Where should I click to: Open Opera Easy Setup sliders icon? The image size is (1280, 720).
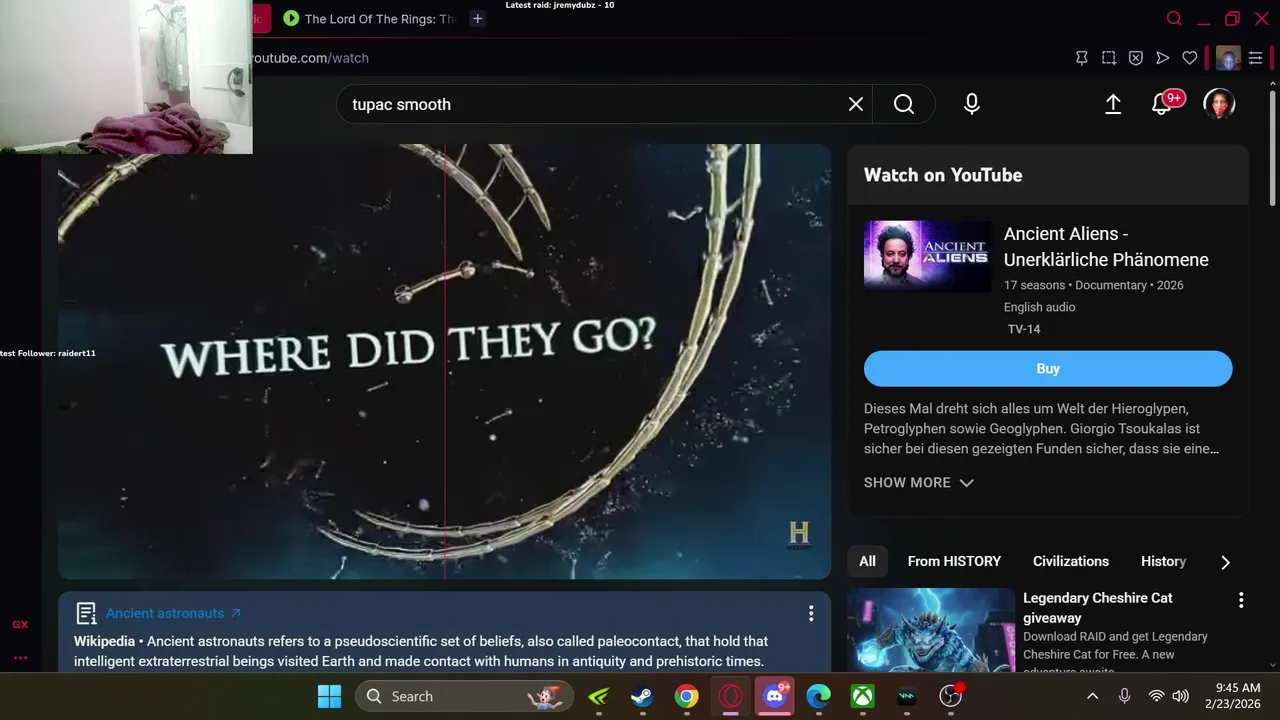click(x=1256, y=58)
